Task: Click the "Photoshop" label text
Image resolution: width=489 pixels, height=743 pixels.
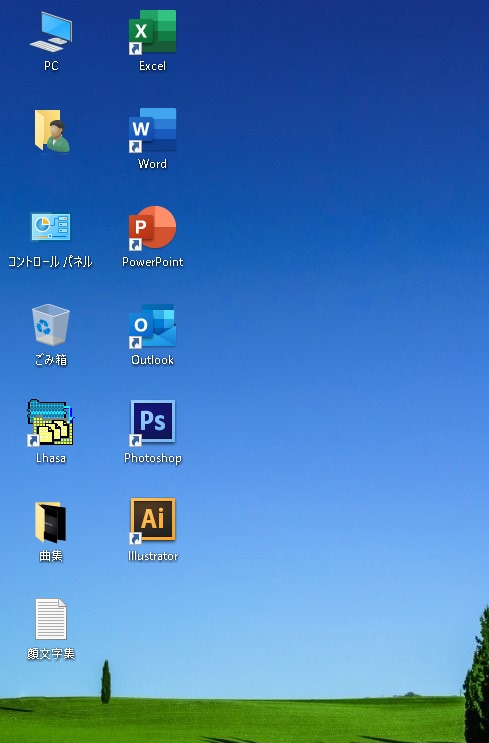Action: click(x=153, y=458)
